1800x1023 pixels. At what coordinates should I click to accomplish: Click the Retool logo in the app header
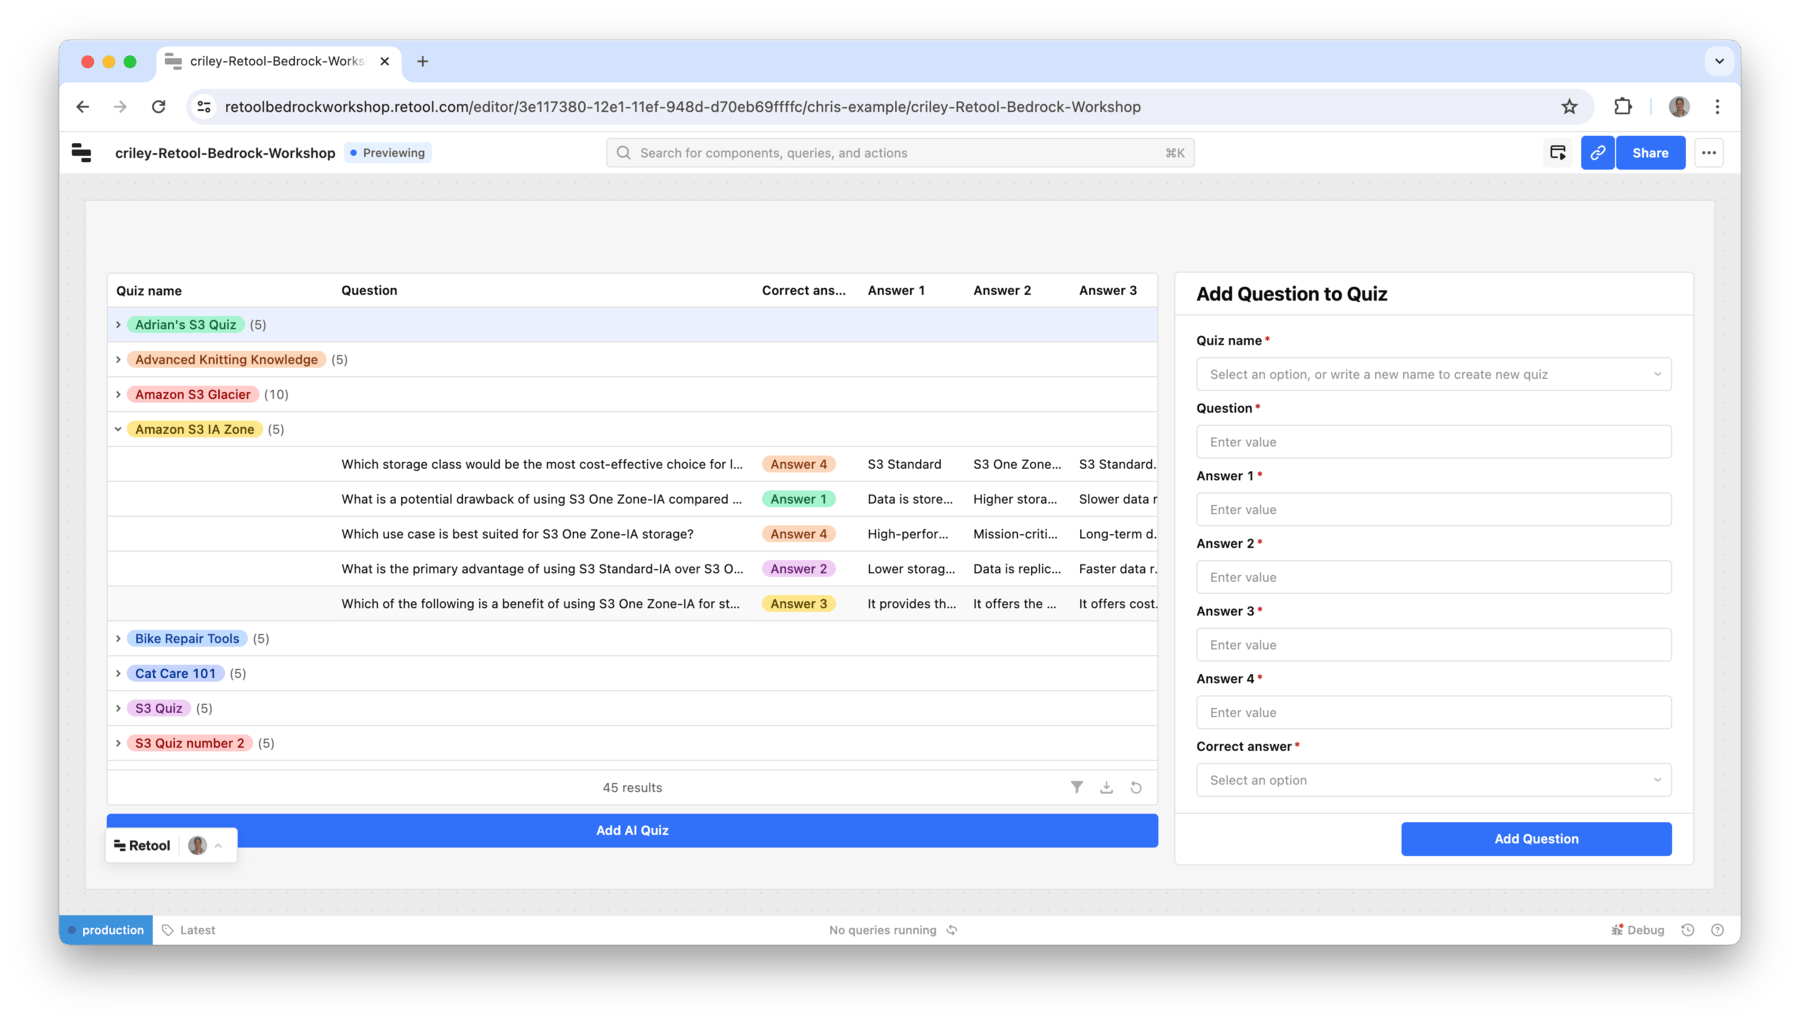click(x=82, y=153)
